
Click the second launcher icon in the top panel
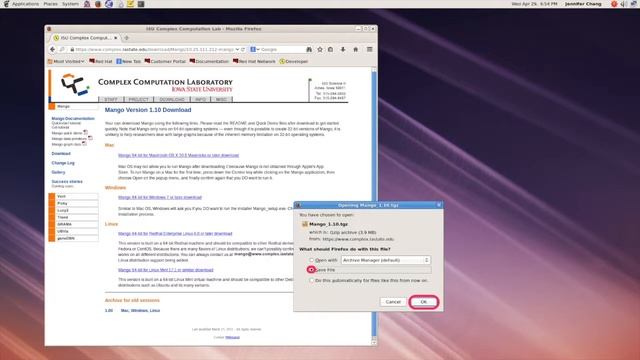pyautogui.click(x=98, y=4)
